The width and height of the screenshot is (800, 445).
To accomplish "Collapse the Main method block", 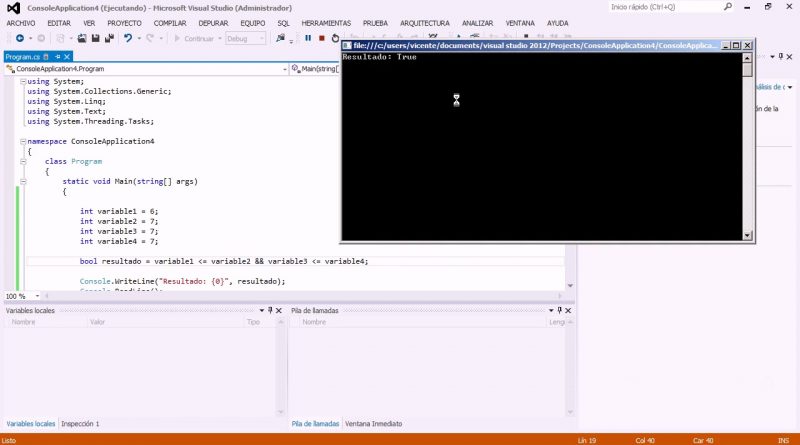I will pos(23,181).
